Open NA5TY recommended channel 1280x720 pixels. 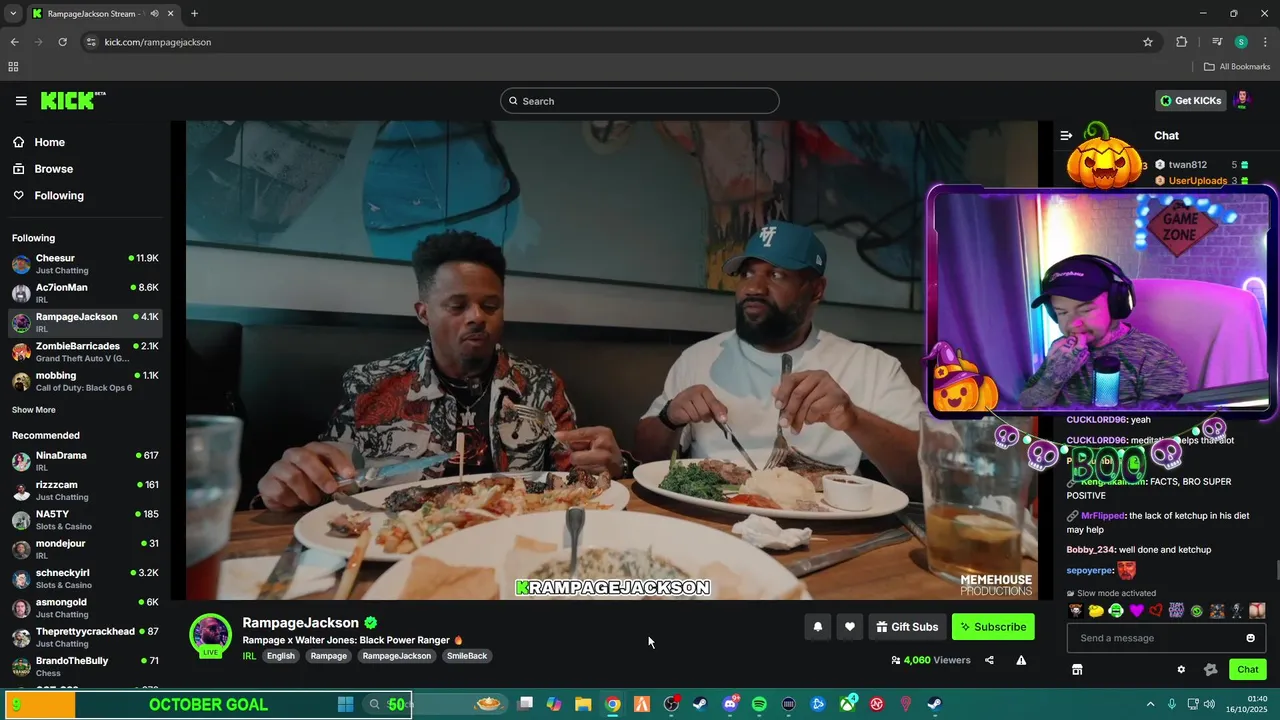[85, 520]
